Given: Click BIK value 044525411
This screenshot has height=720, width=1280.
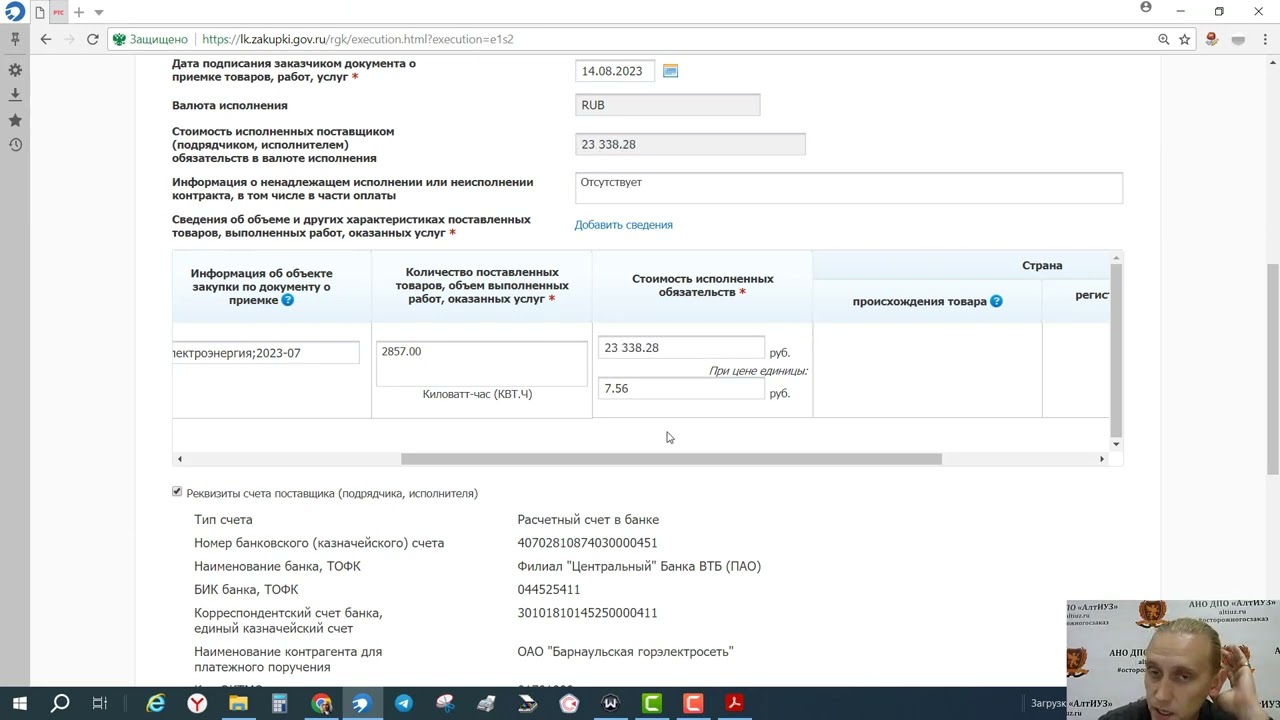Looking at the screenshot, I should point(549,590).
